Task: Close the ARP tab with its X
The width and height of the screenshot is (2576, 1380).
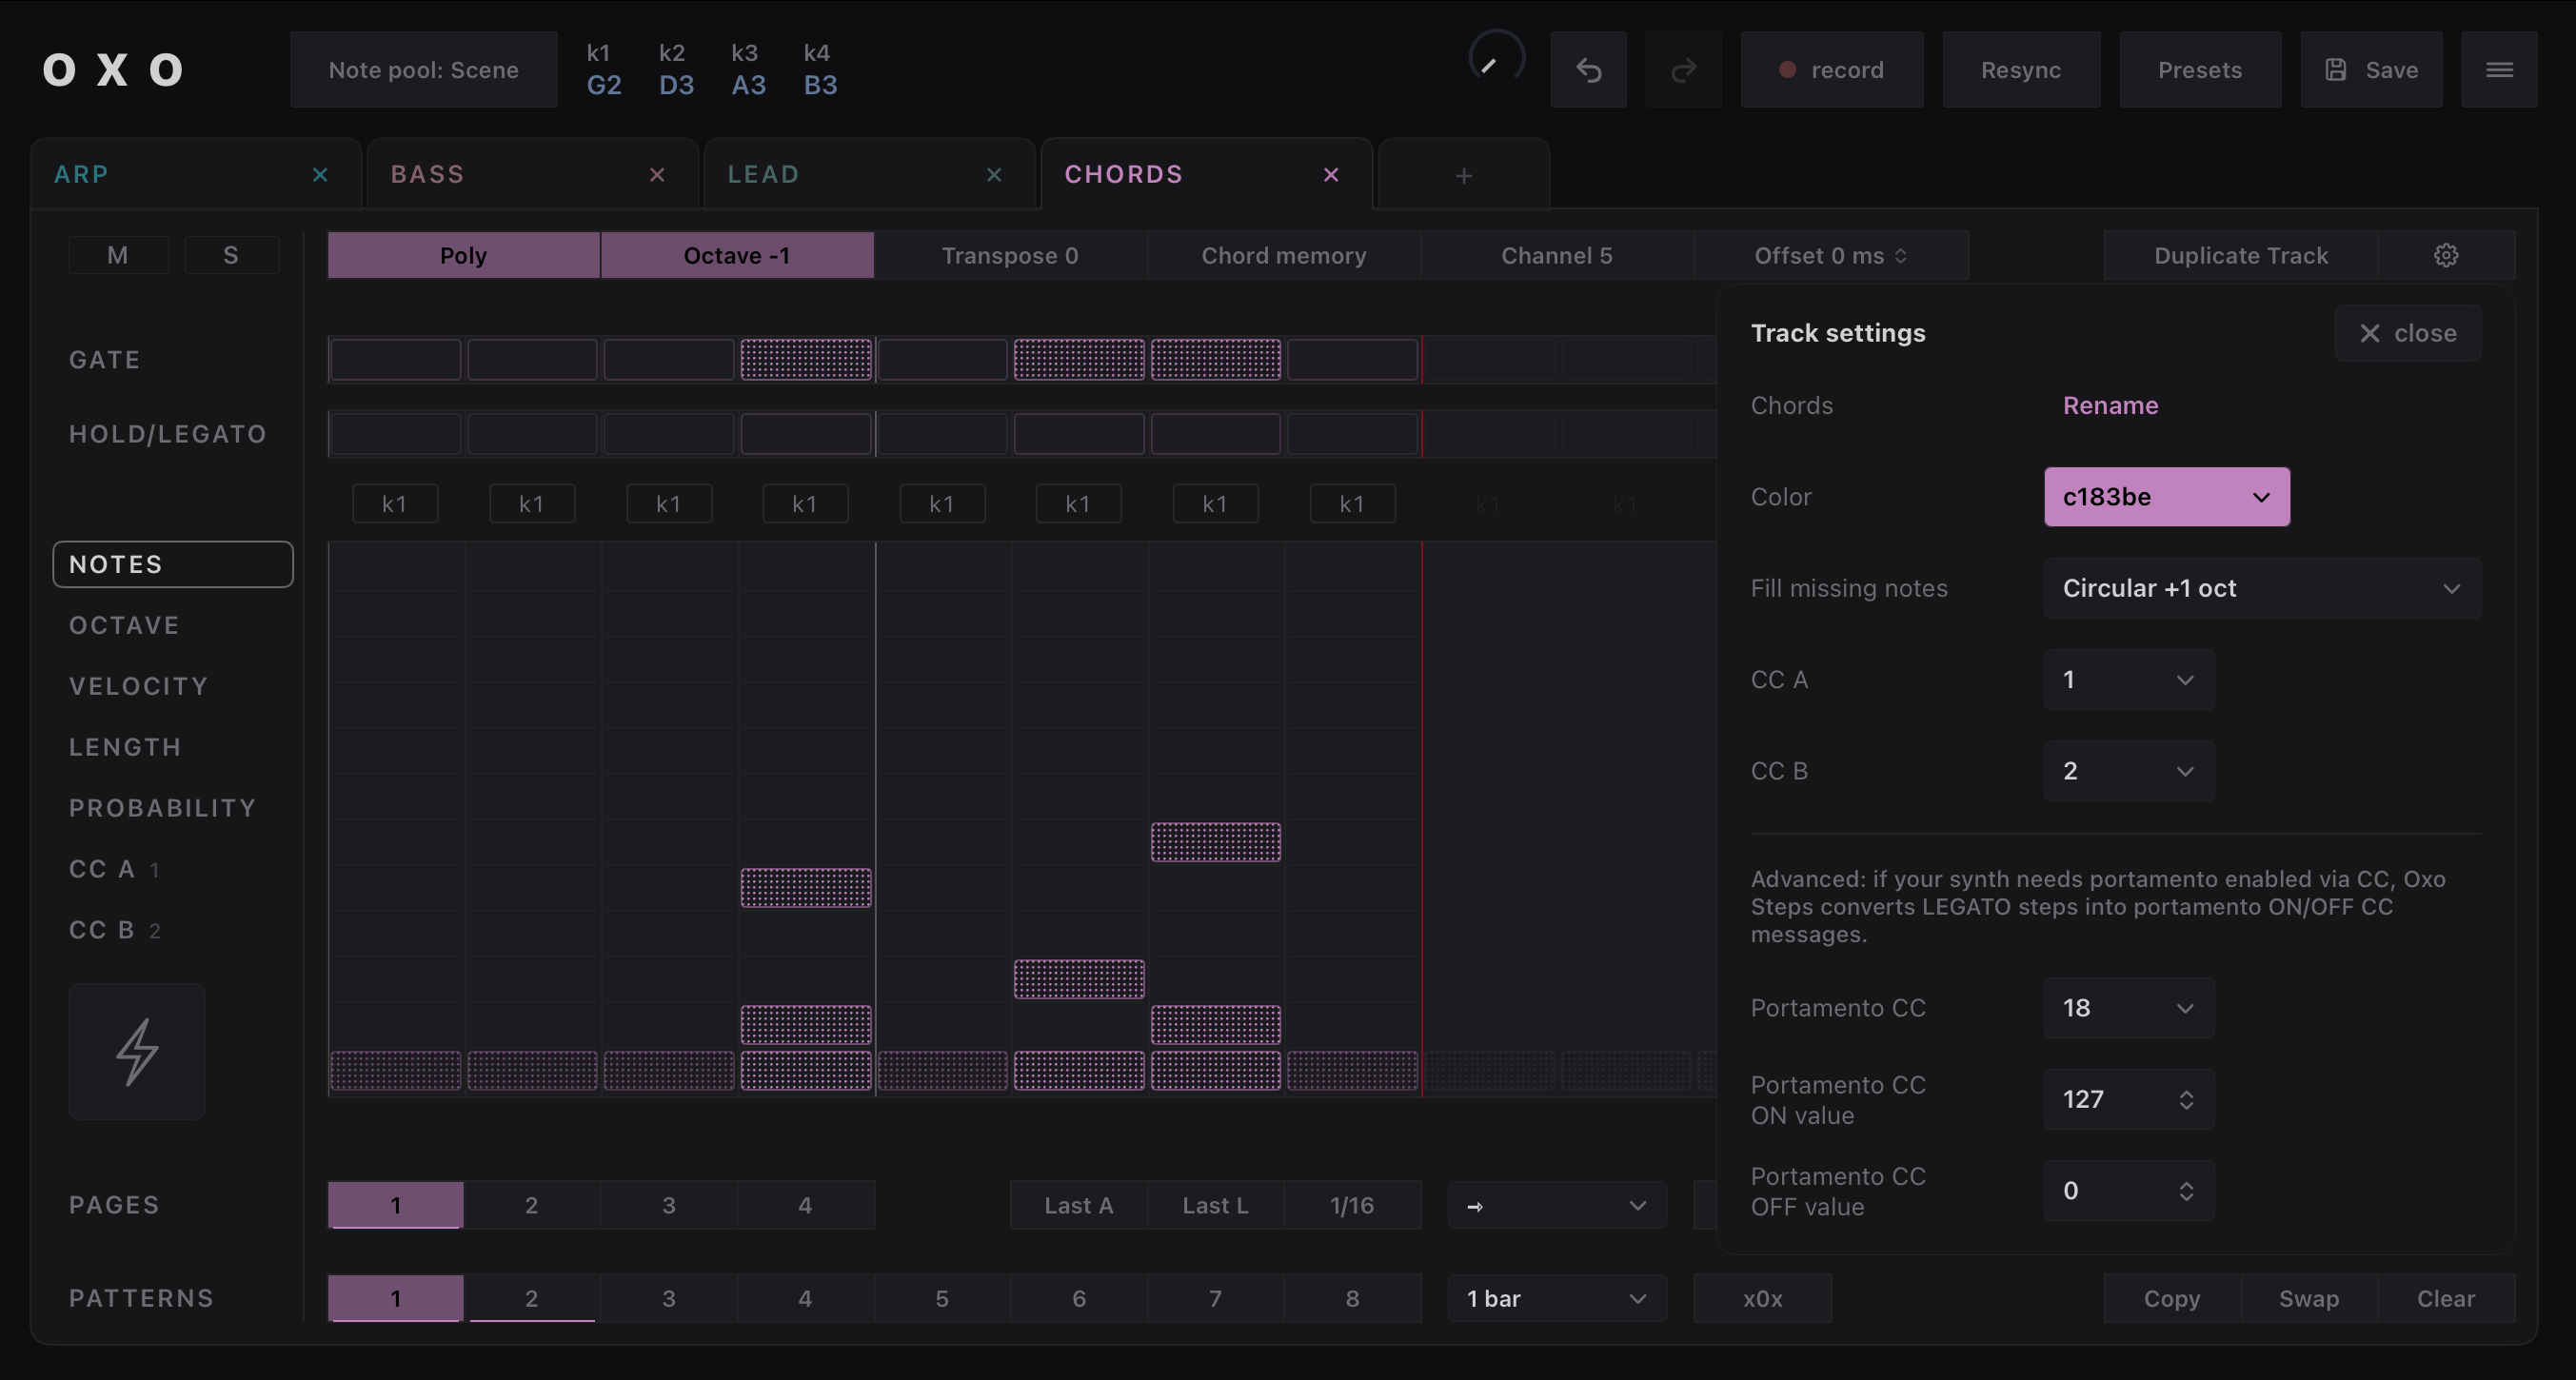Action: coord(320,175)
